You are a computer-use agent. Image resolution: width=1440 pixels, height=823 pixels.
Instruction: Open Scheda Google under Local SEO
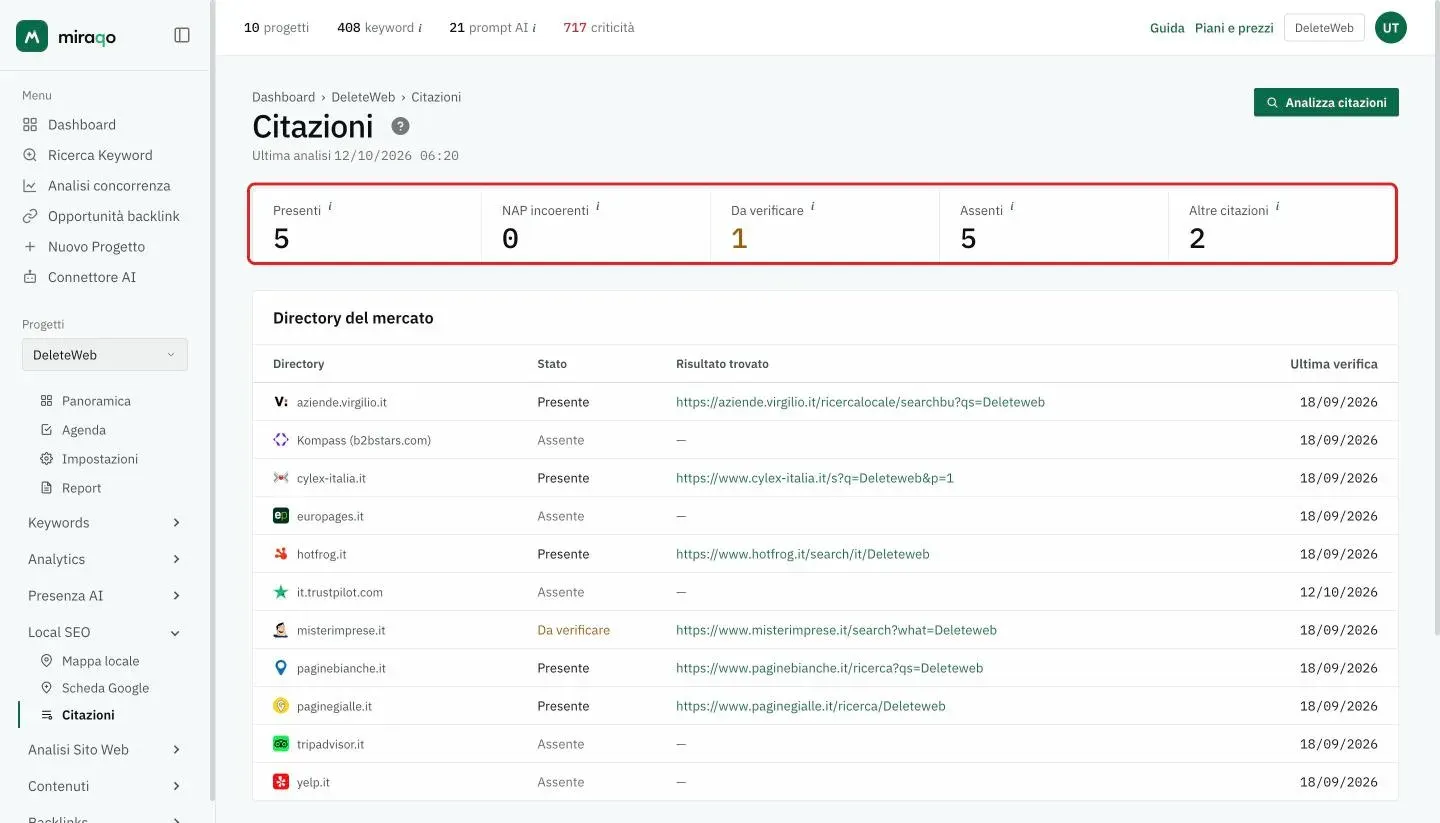tap(105, 688)
